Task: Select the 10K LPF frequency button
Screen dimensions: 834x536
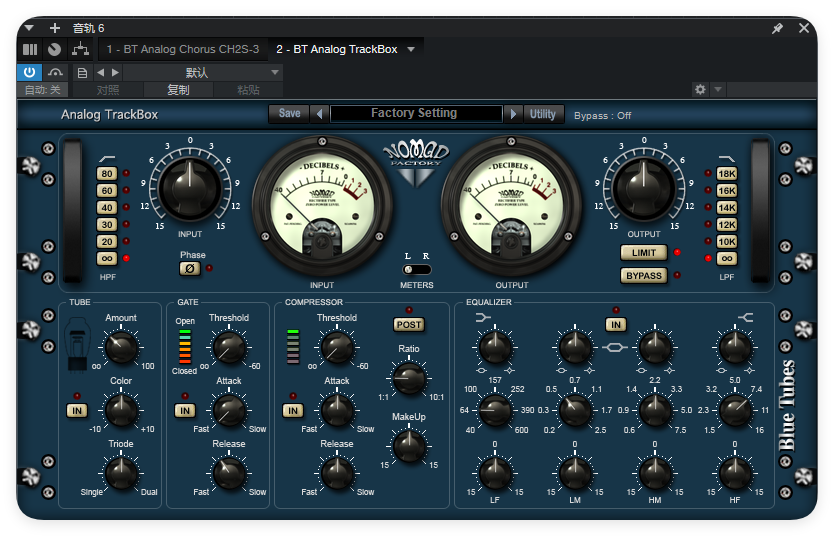Action: click(727, 241)
